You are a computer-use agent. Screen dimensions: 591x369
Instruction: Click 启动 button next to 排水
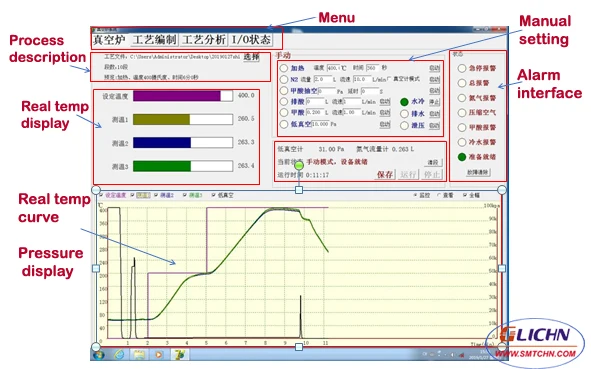[x=435, y=114]
